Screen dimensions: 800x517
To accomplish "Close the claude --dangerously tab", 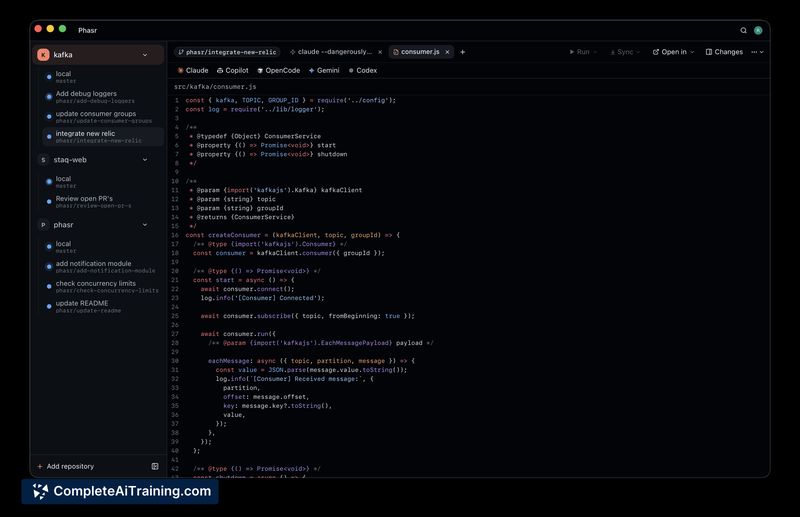I will coord(380,52).
